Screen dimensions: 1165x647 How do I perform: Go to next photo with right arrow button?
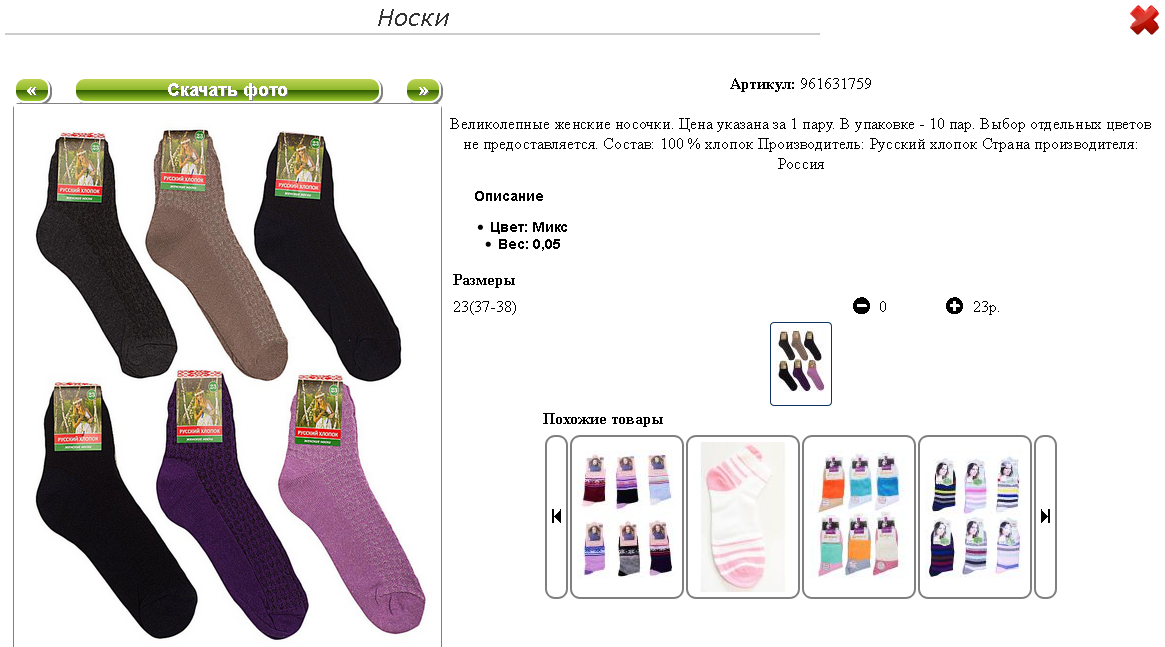424,91
